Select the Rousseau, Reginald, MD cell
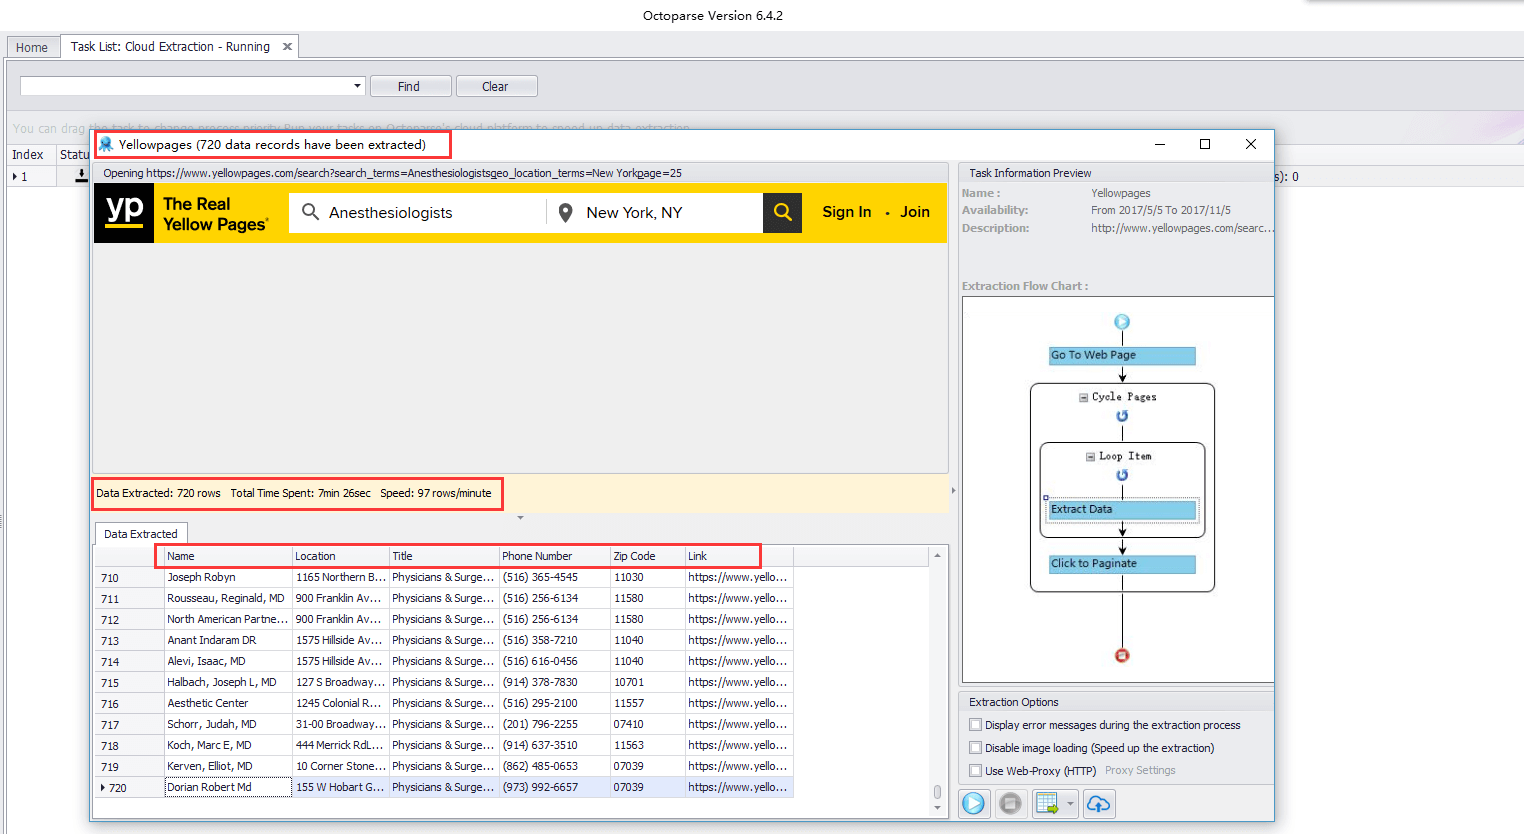Screen dimensions: 1524x834 click(228, 598)
